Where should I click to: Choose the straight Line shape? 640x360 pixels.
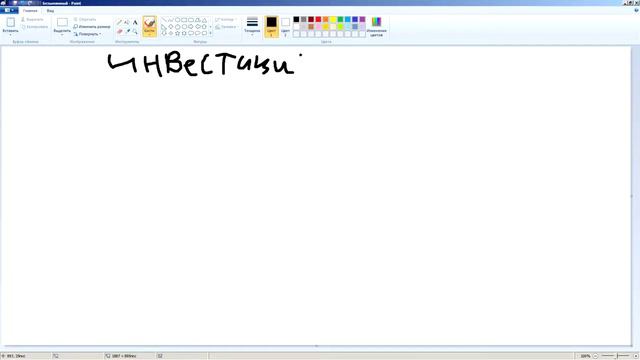(x=164, y=20)
